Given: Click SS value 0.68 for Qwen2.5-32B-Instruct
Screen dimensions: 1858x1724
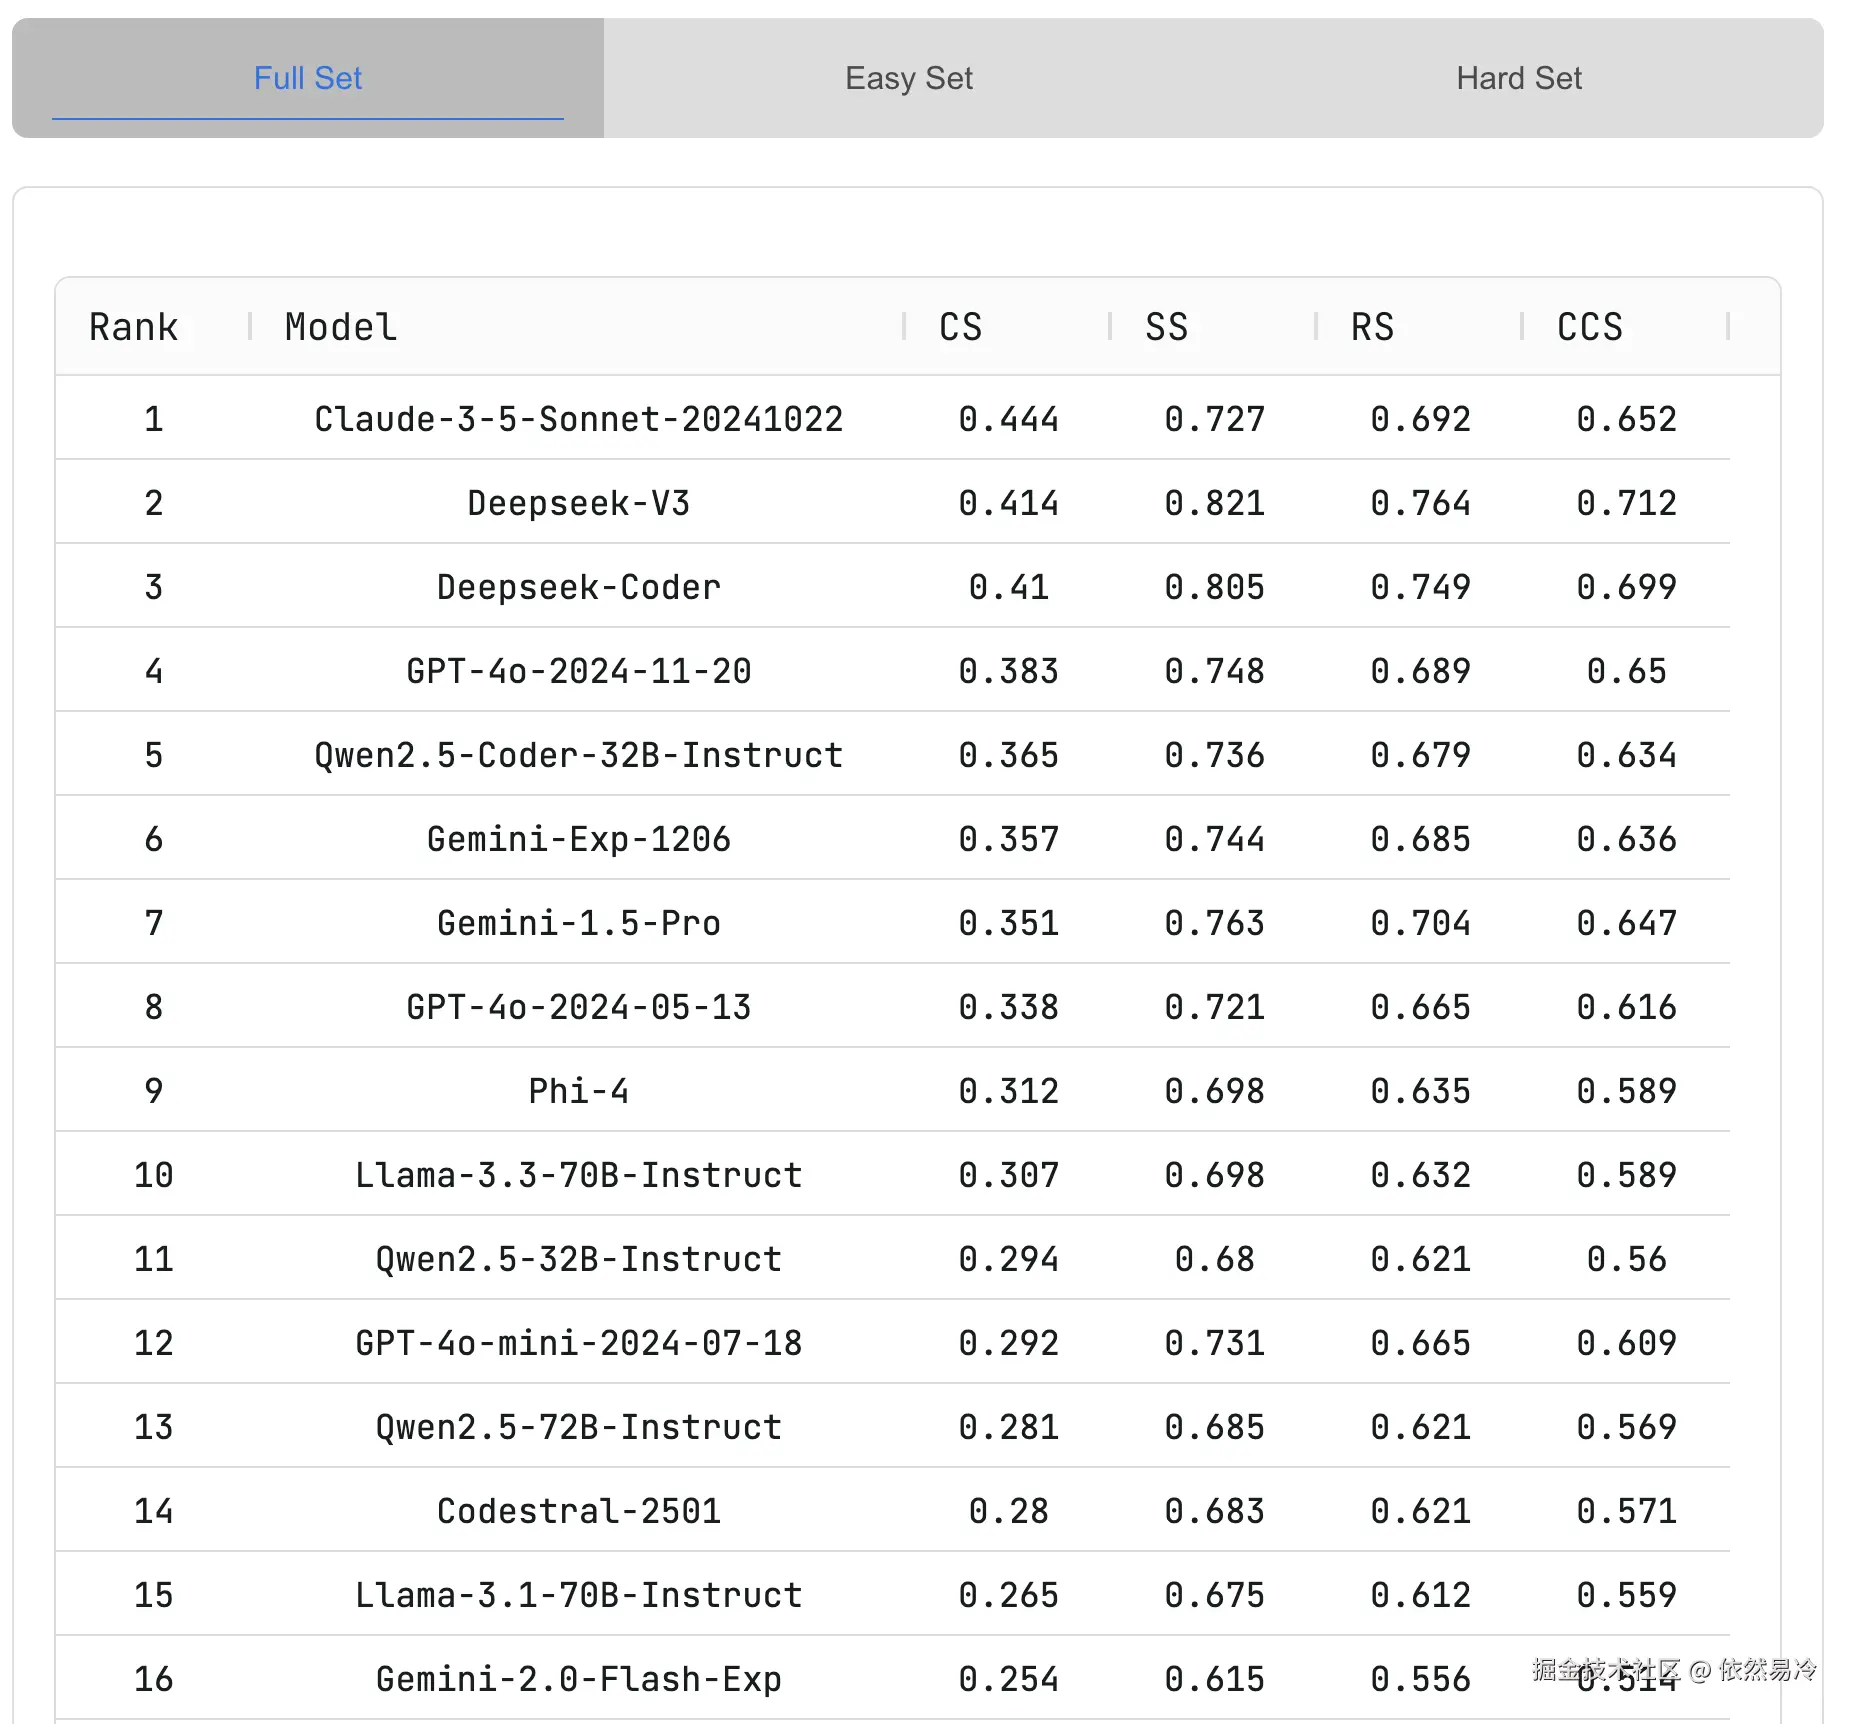Looking at the screenshot, I should [1215, 1259].
